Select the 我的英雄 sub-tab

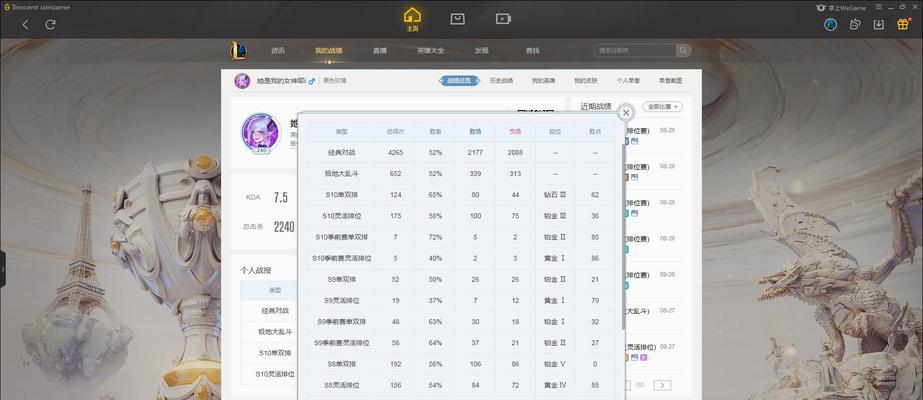543,81
